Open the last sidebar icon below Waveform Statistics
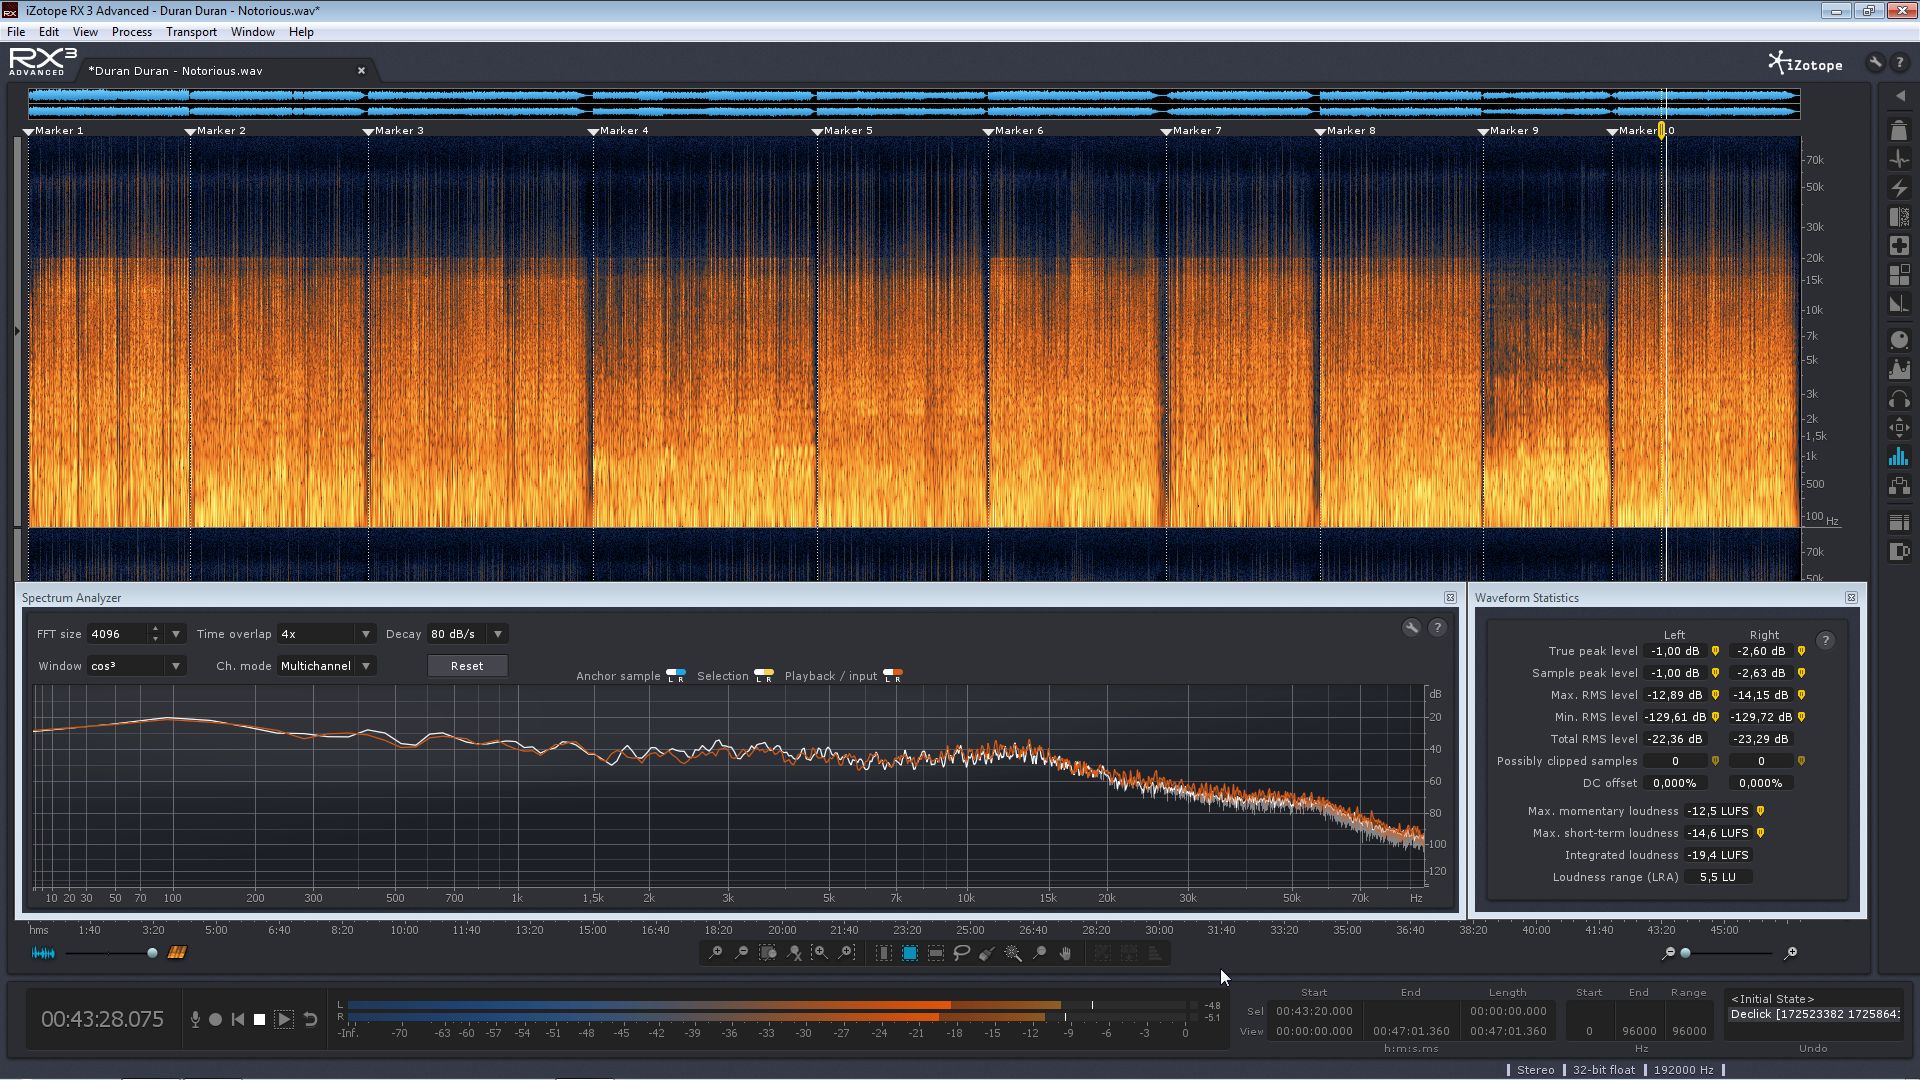The height and width of the screenshot is (1080, 1920). [1899, 551]
